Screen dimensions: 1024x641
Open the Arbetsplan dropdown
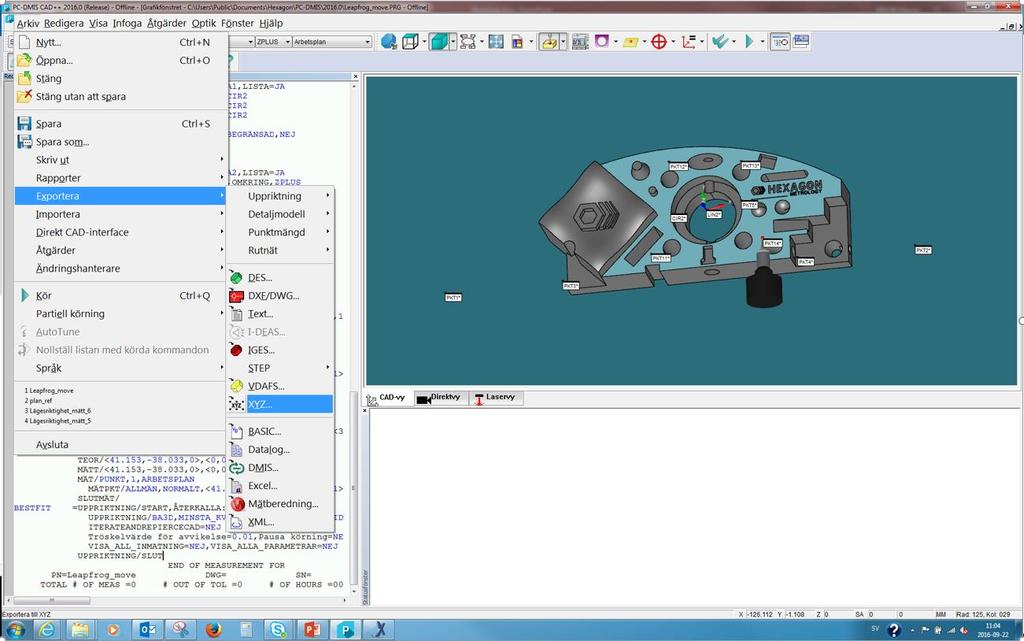point(332,42)
